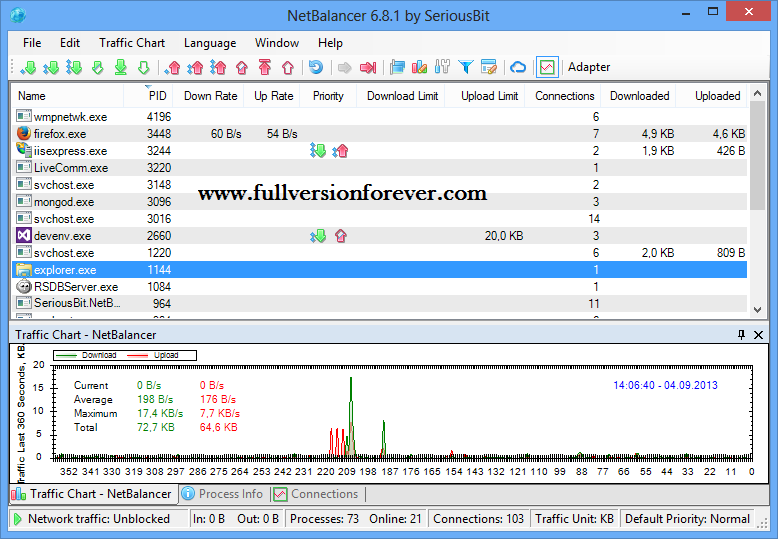Screen dimensions: 778x539
Task: Click the gray right arrow toolbar icon
Action: pyautogui.click(x=344, y=67)
